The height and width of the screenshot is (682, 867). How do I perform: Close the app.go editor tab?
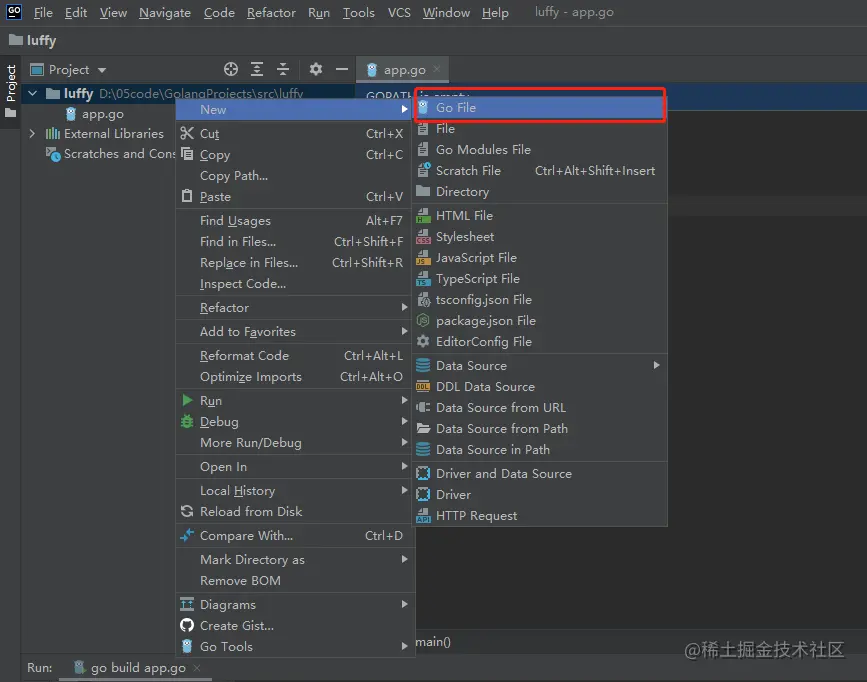pyautogui.click(x=437, y=69)
